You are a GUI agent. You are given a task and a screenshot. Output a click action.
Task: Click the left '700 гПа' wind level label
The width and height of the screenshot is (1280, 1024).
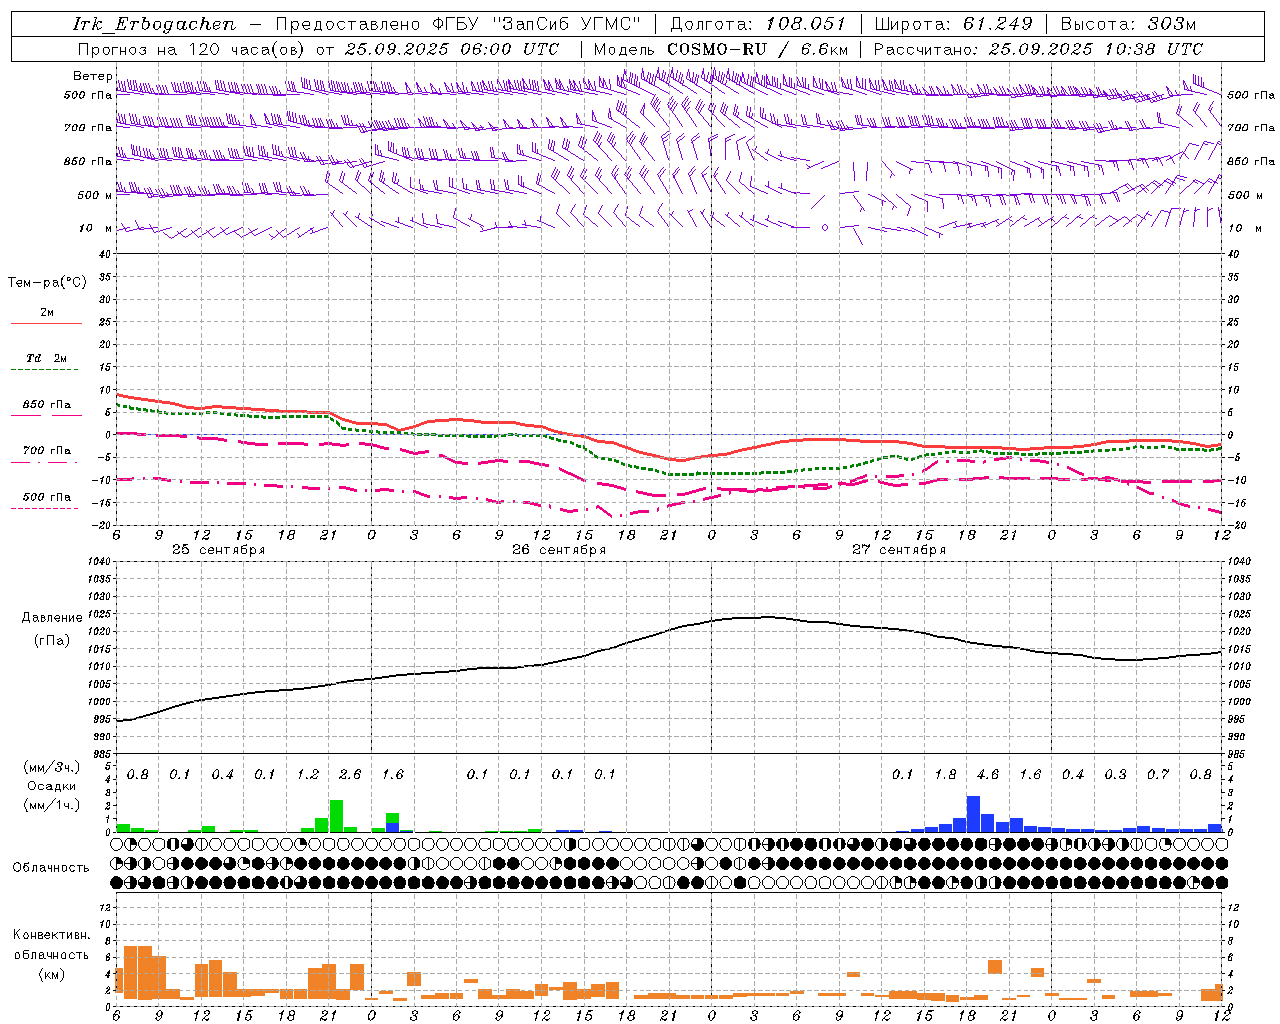click(88, 128)
